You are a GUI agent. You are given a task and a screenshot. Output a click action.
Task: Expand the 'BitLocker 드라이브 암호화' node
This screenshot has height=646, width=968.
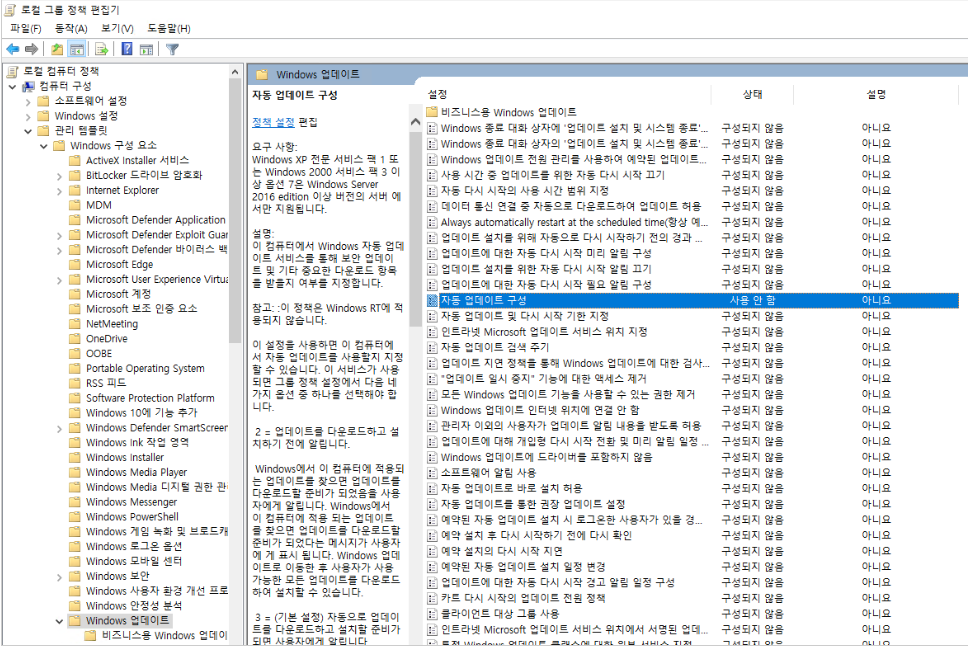click(59, 175)
